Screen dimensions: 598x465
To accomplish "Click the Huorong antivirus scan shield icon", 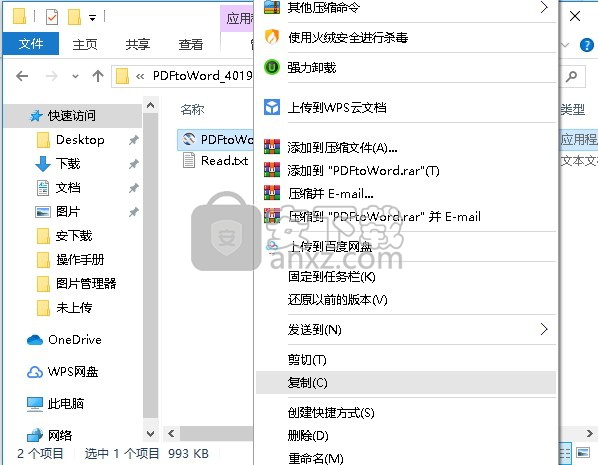I will 272,37.
